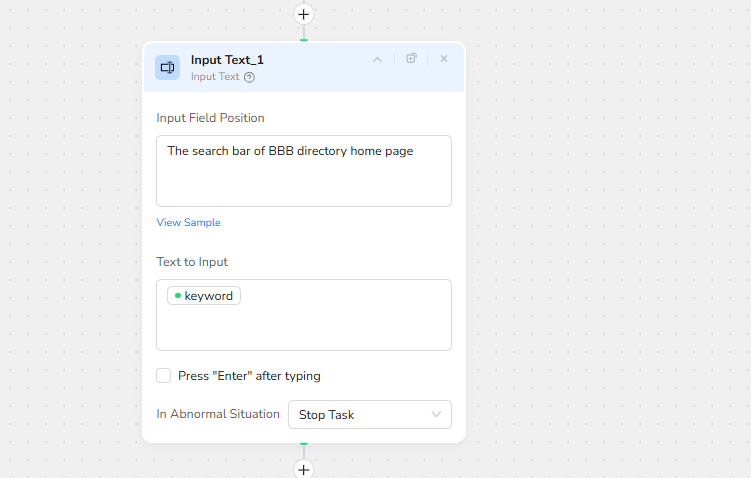Click the bottom green connector point

[x=304, y=443]
